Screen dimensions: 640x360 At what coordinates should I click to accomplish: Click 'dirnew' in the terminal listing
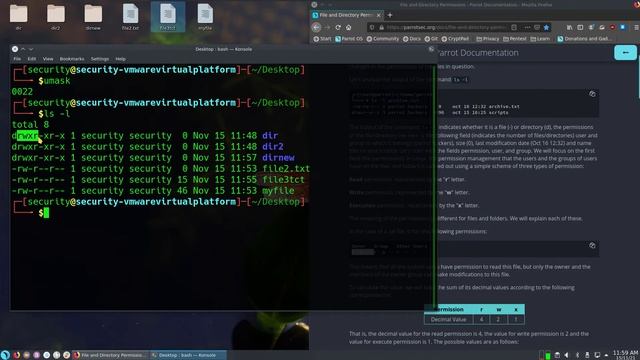click(278, 158)
